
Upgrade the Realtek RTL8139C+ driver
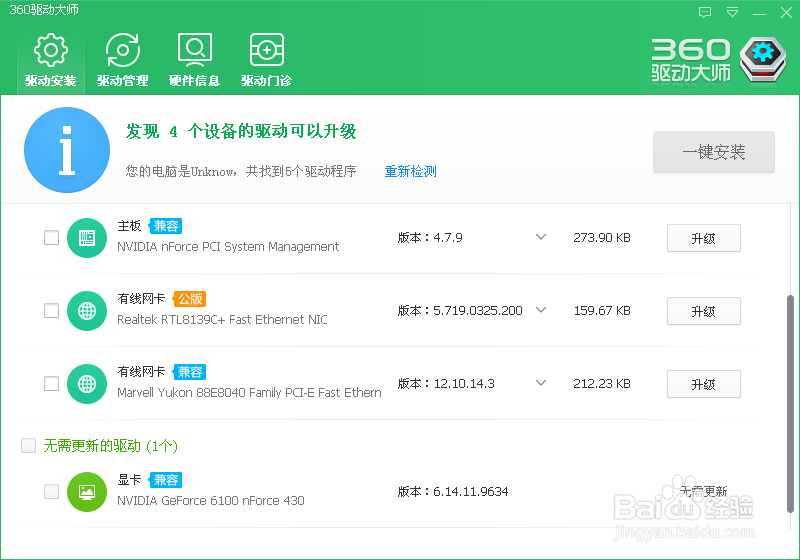tap(704, 311)
